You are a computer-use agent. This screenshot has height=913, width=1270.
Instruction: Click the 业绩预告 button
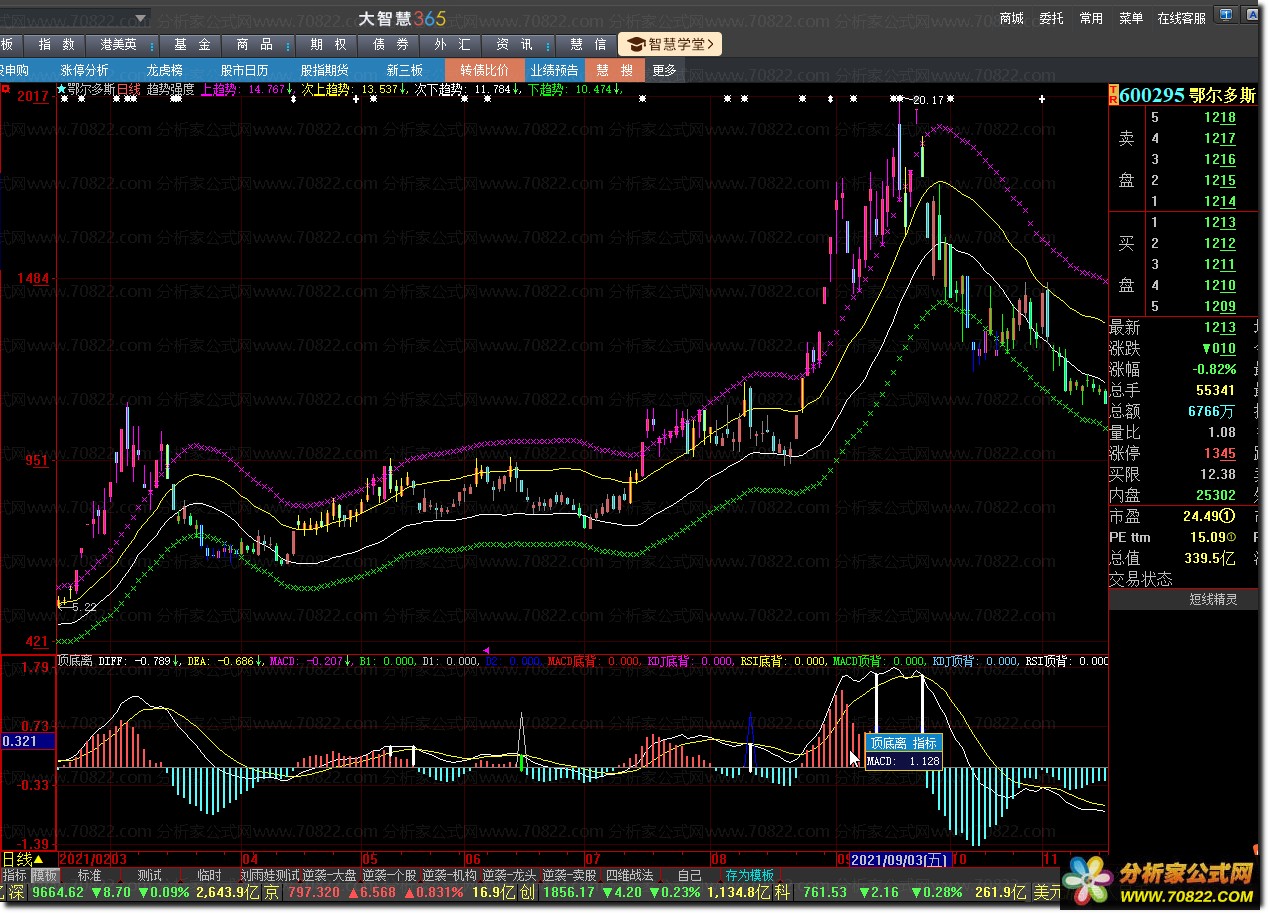554,70
